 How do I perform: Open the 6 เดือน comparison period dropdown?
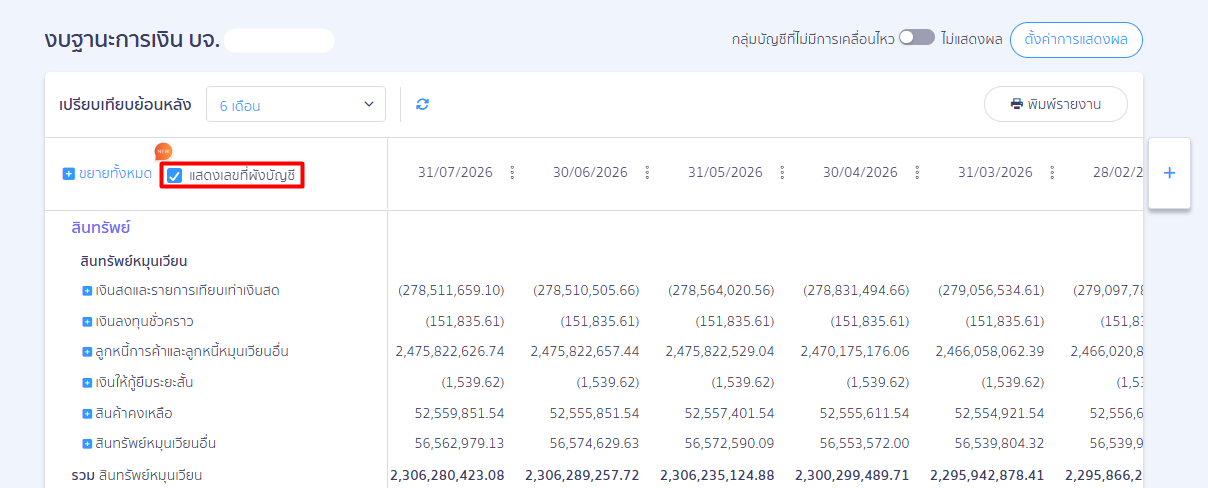(296, 104)
